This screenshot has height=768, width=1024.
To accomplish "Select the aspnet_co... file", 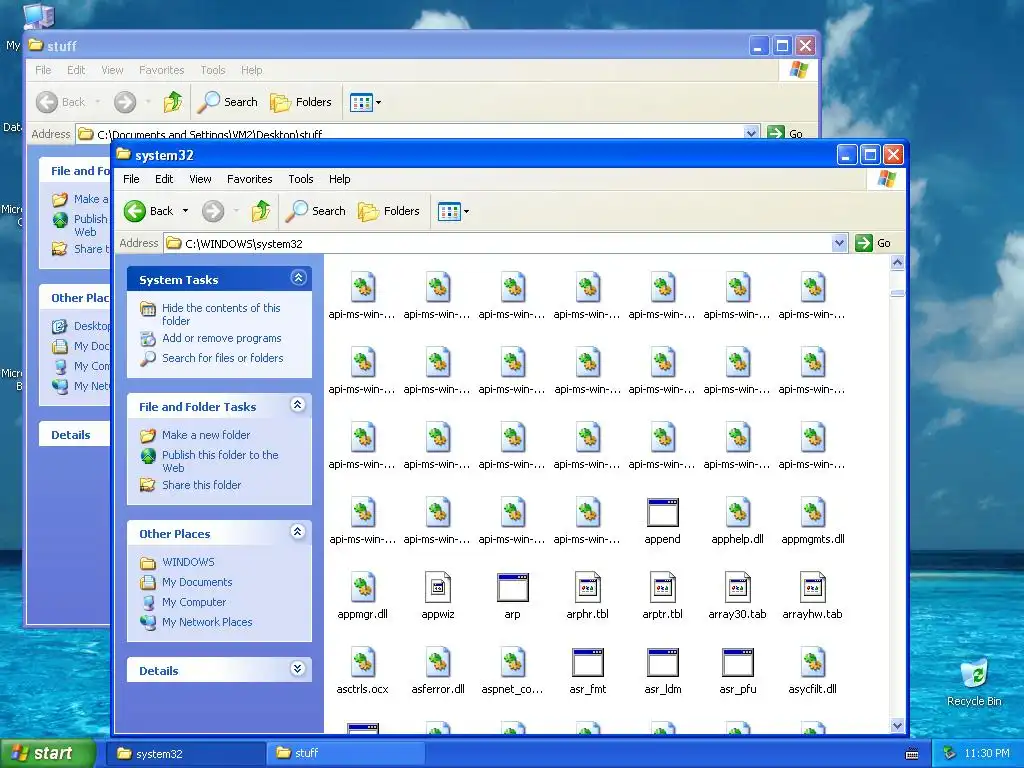I will click(513, 671).
